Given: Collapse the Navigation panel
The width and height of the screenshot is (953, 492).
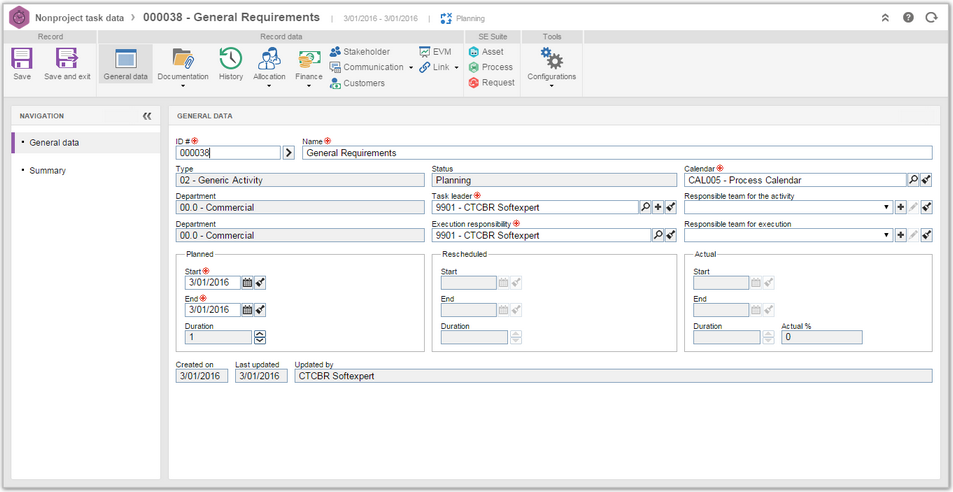Looking at the screenshot, I should click(x=146, y=115).
